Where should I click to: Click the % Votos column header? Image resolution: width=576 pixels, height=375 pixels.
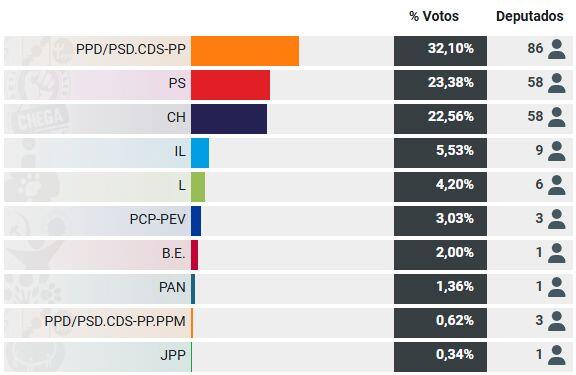[434, 16]
